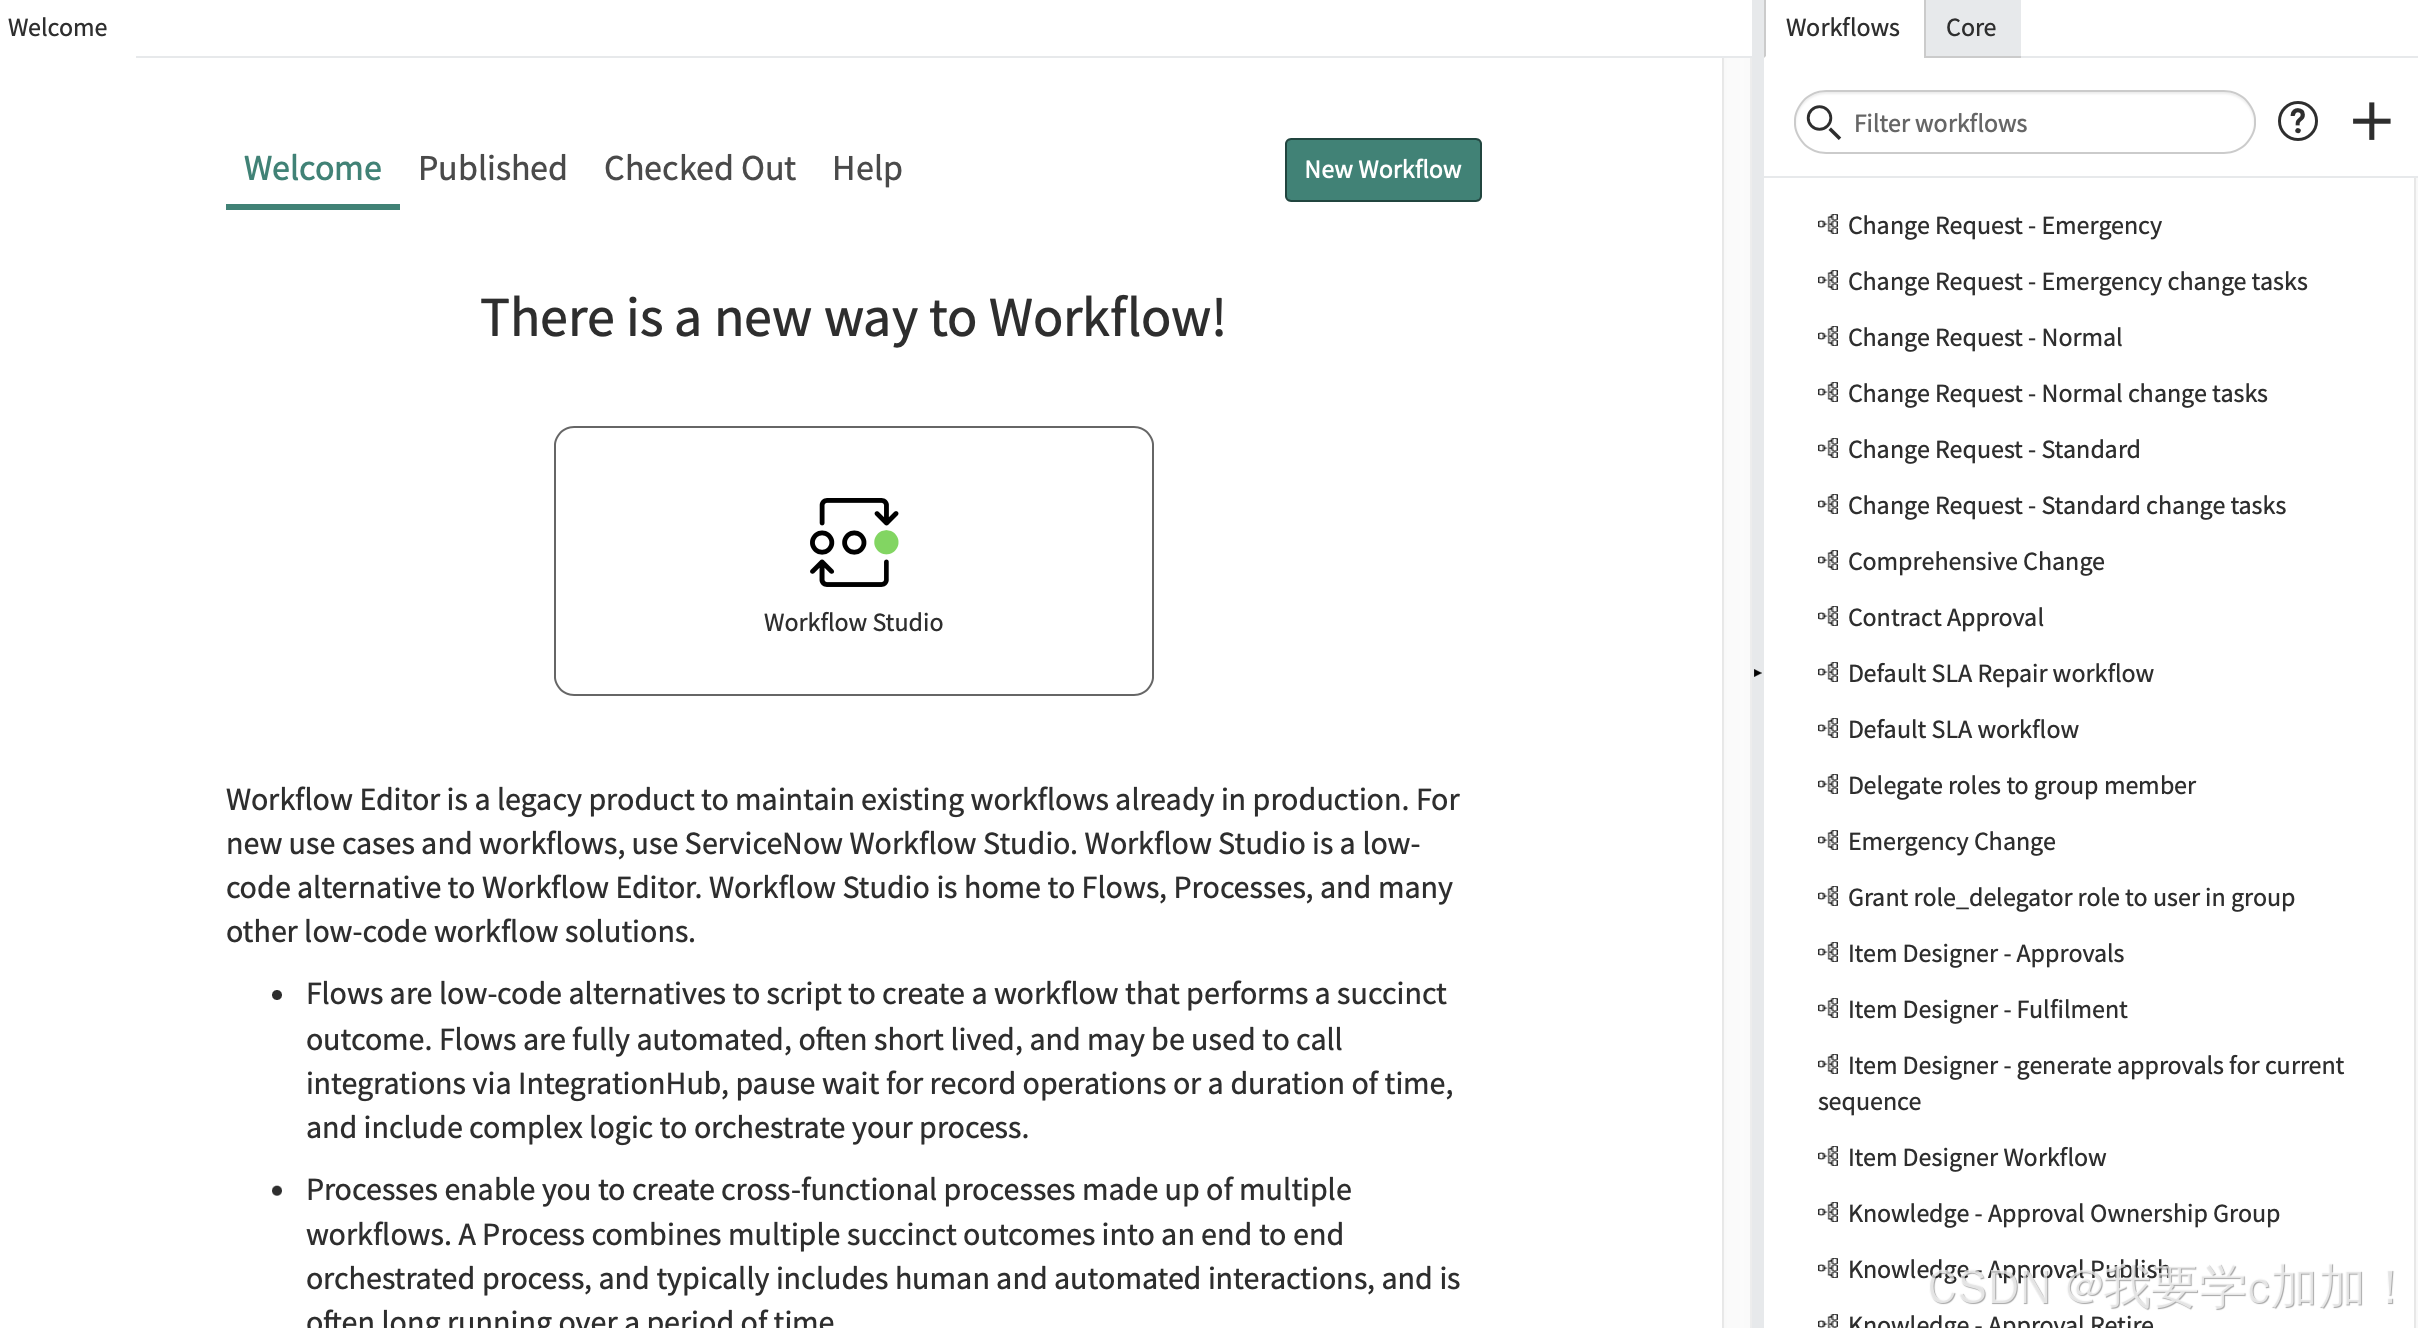The width and height of the screenshot is (2418, 1328).
Task: Open the Checked Out tab
Action: coord(699,168)
